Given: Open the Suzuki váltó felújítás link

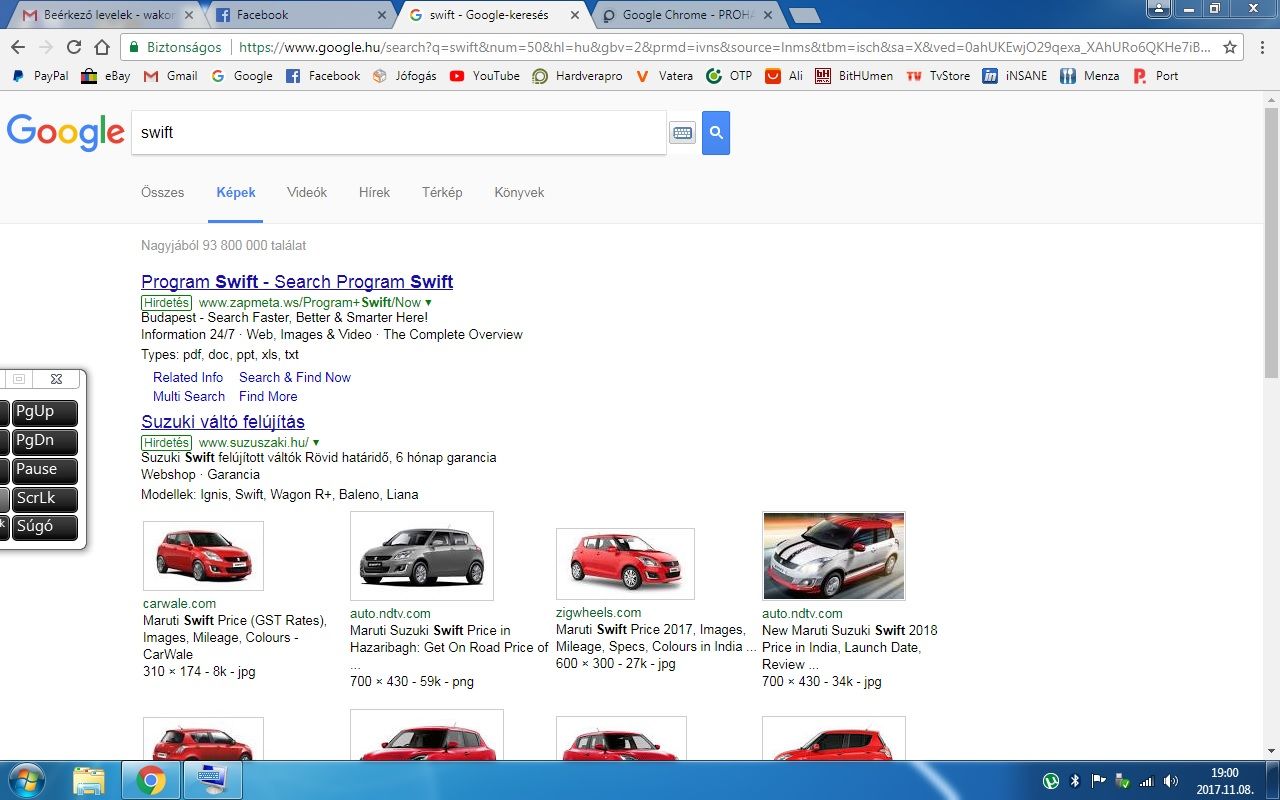Looking at the screenshot, I should (223, 422).
